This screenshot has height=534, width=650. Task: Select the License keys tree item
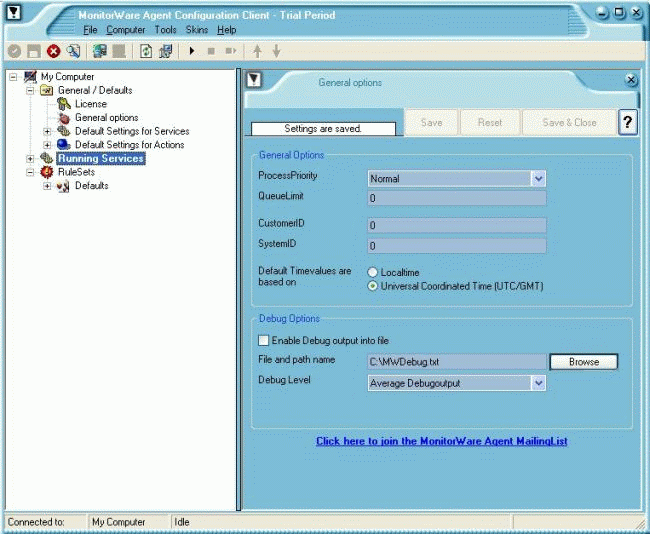tap(89, 104)
